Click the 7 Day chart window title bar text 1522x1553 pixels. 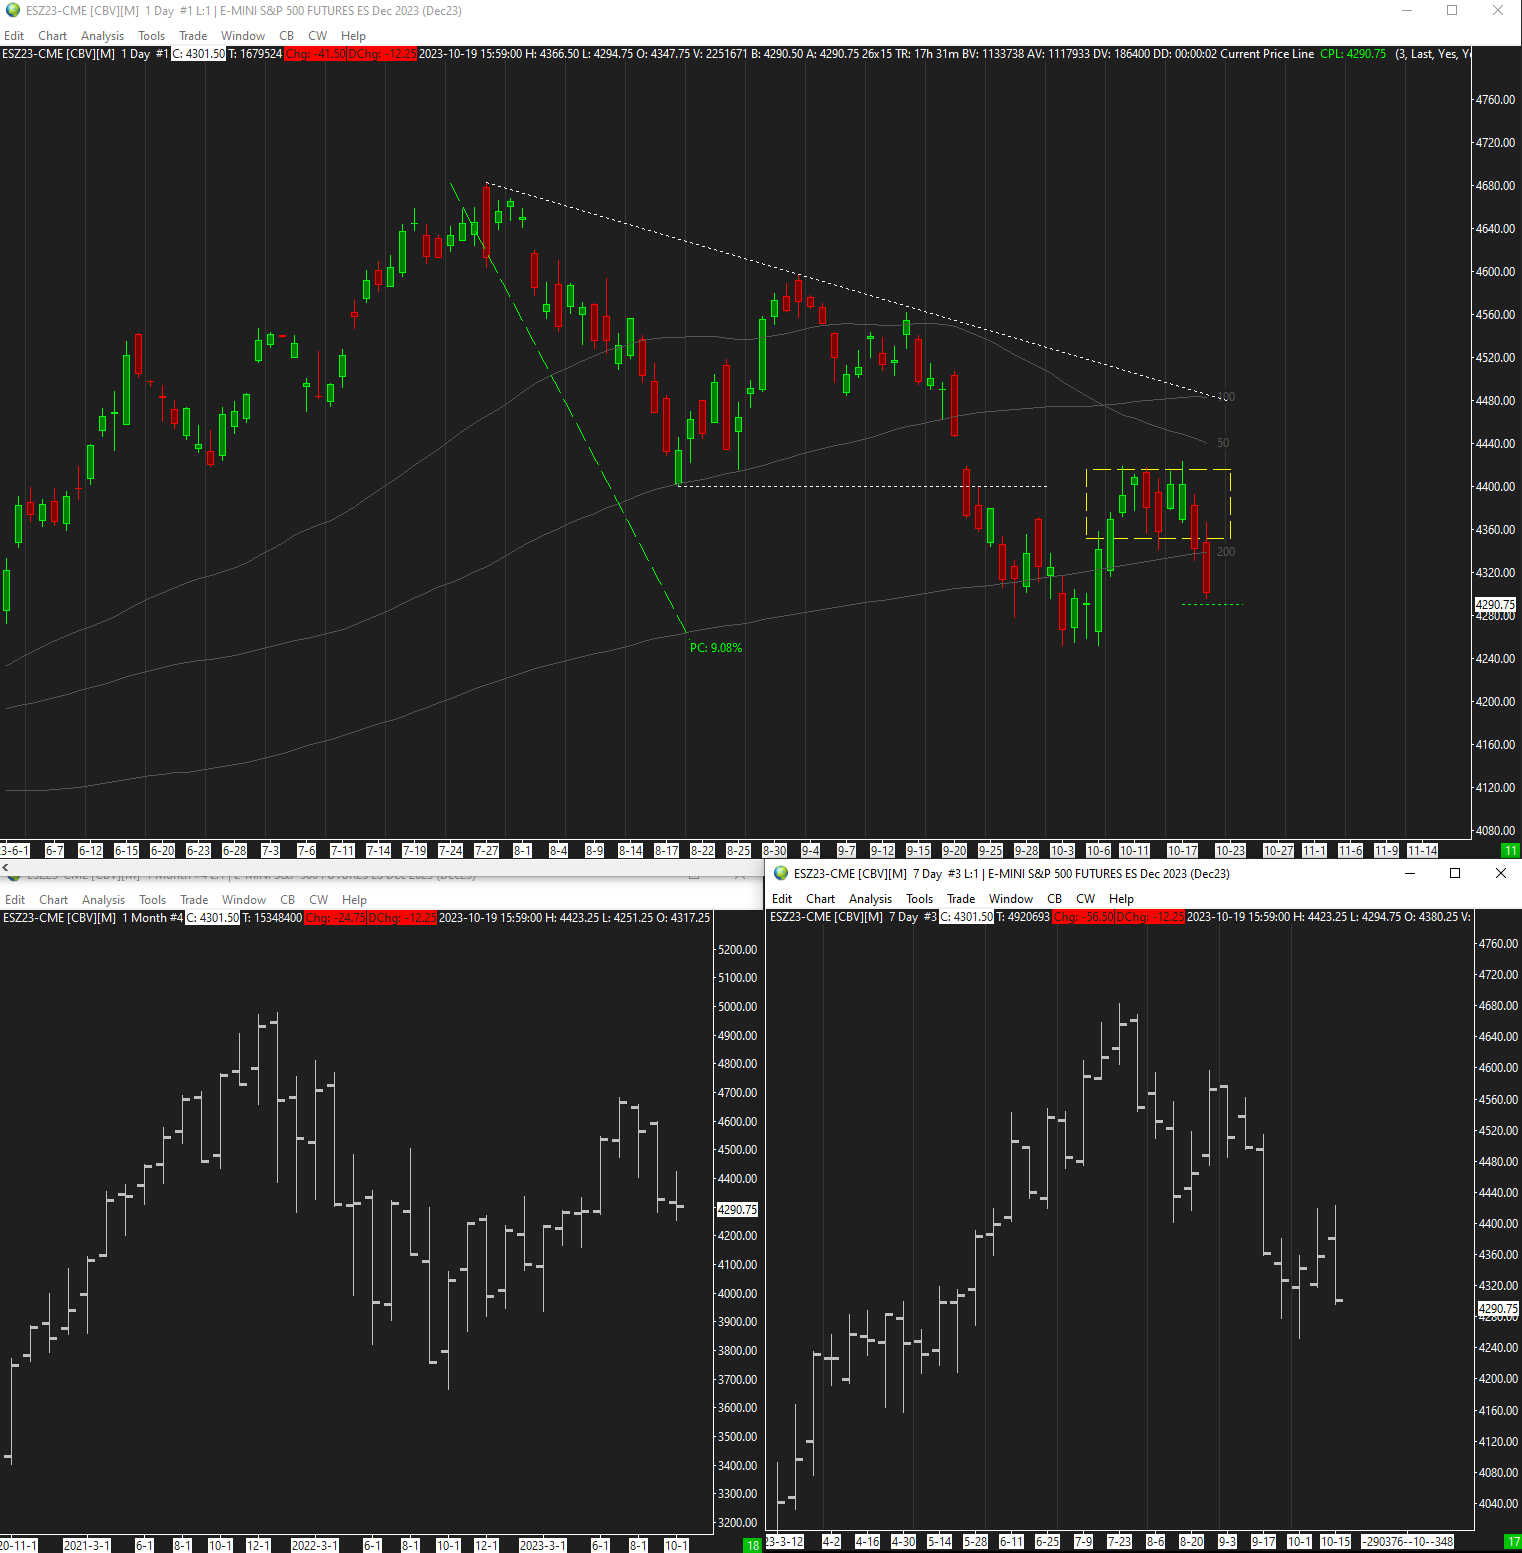(x=1012, y=874)
